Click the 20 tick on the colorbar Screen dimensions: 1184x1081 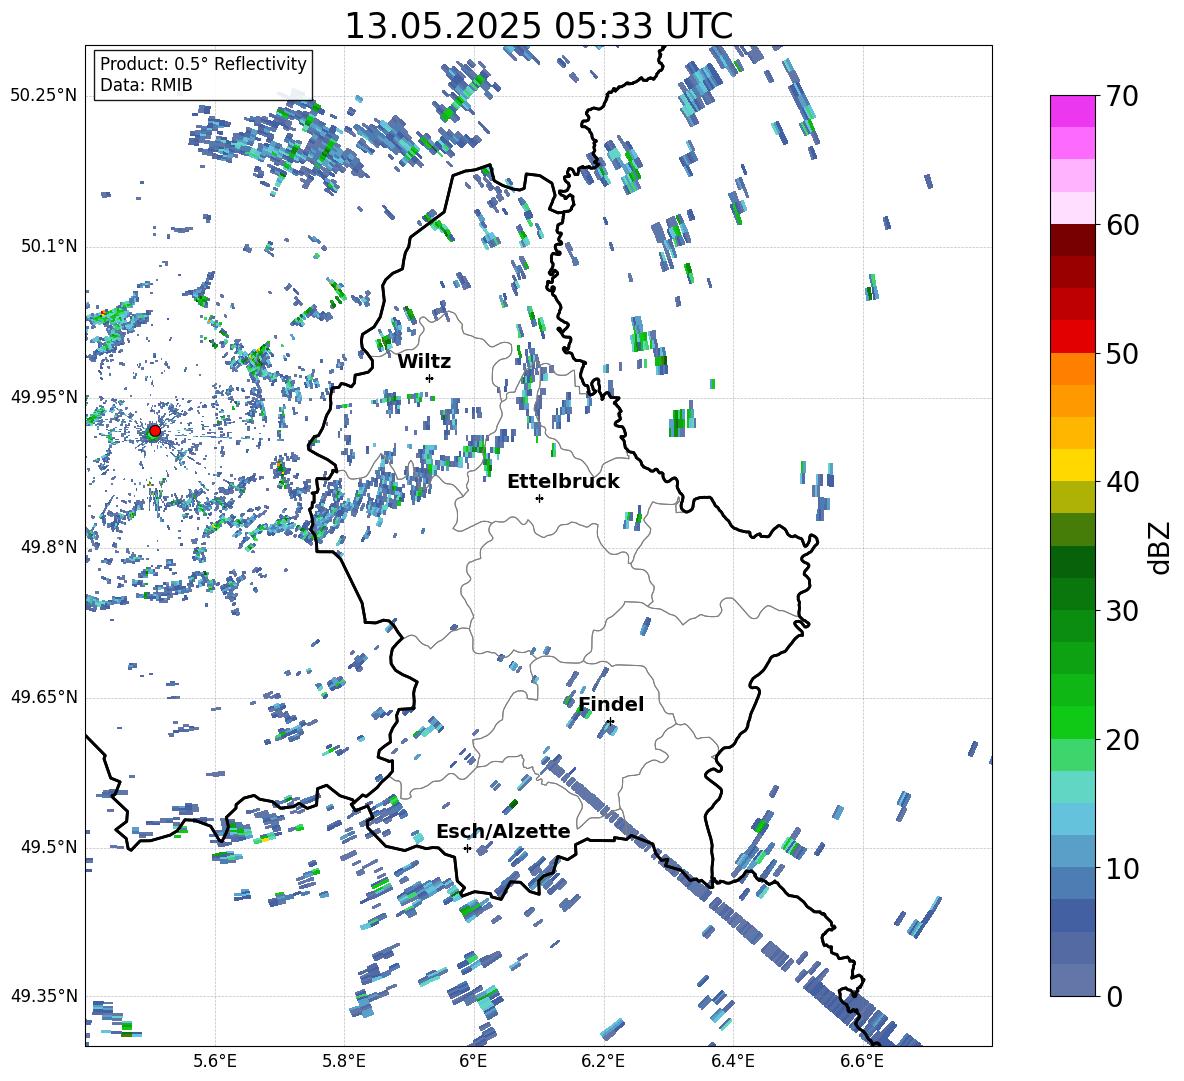point(1122,739)
